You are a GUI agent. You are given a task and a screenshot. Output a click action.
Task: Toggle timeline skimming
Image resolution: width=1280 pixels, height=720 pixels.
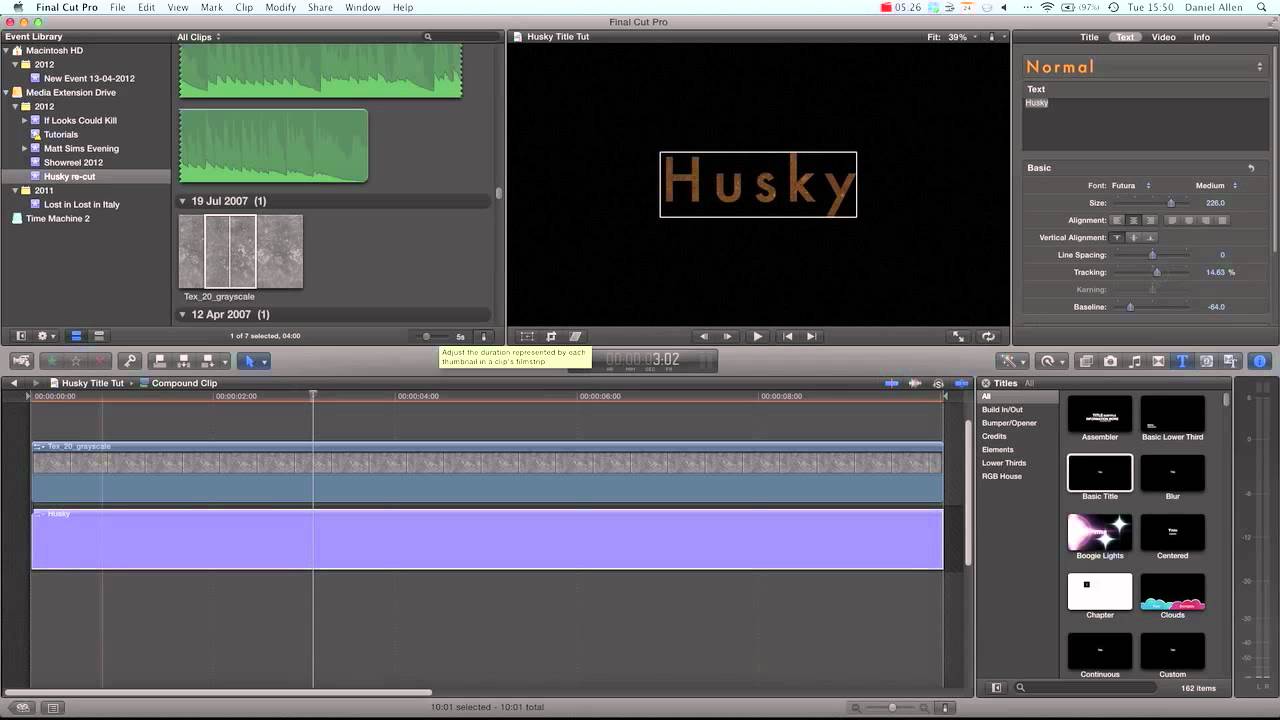[892, 383]
